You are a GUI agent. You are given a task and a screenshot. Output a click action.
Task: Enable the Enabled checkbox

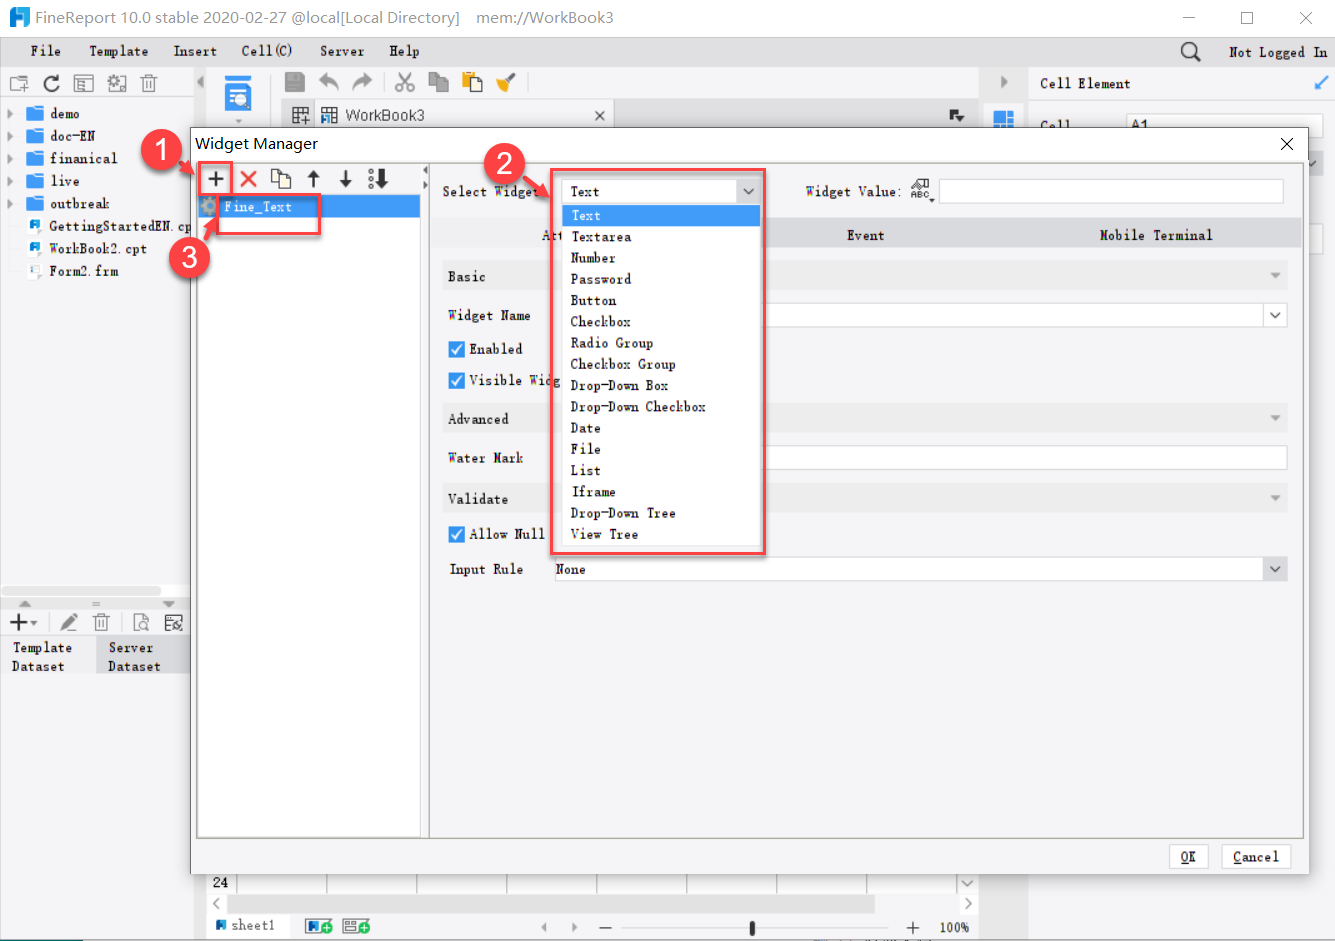pos(457,348)
